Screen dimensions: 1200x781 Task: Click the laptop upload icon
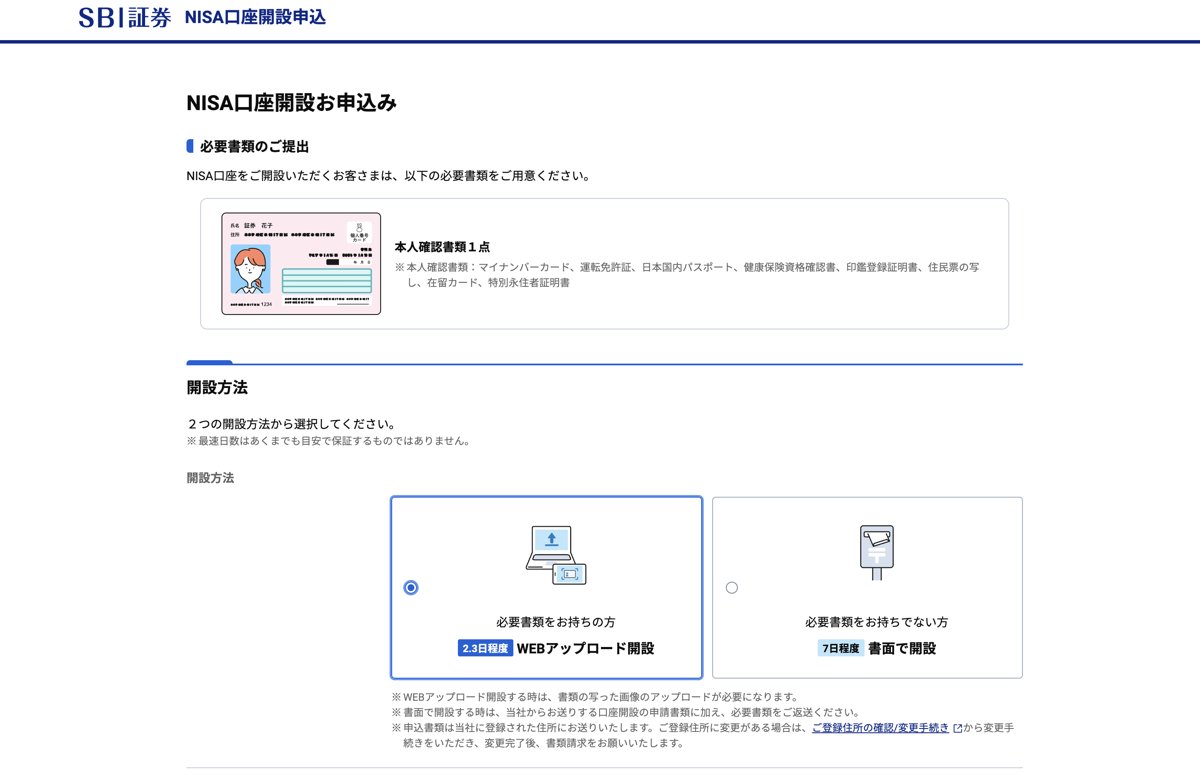tap(556, 555)
